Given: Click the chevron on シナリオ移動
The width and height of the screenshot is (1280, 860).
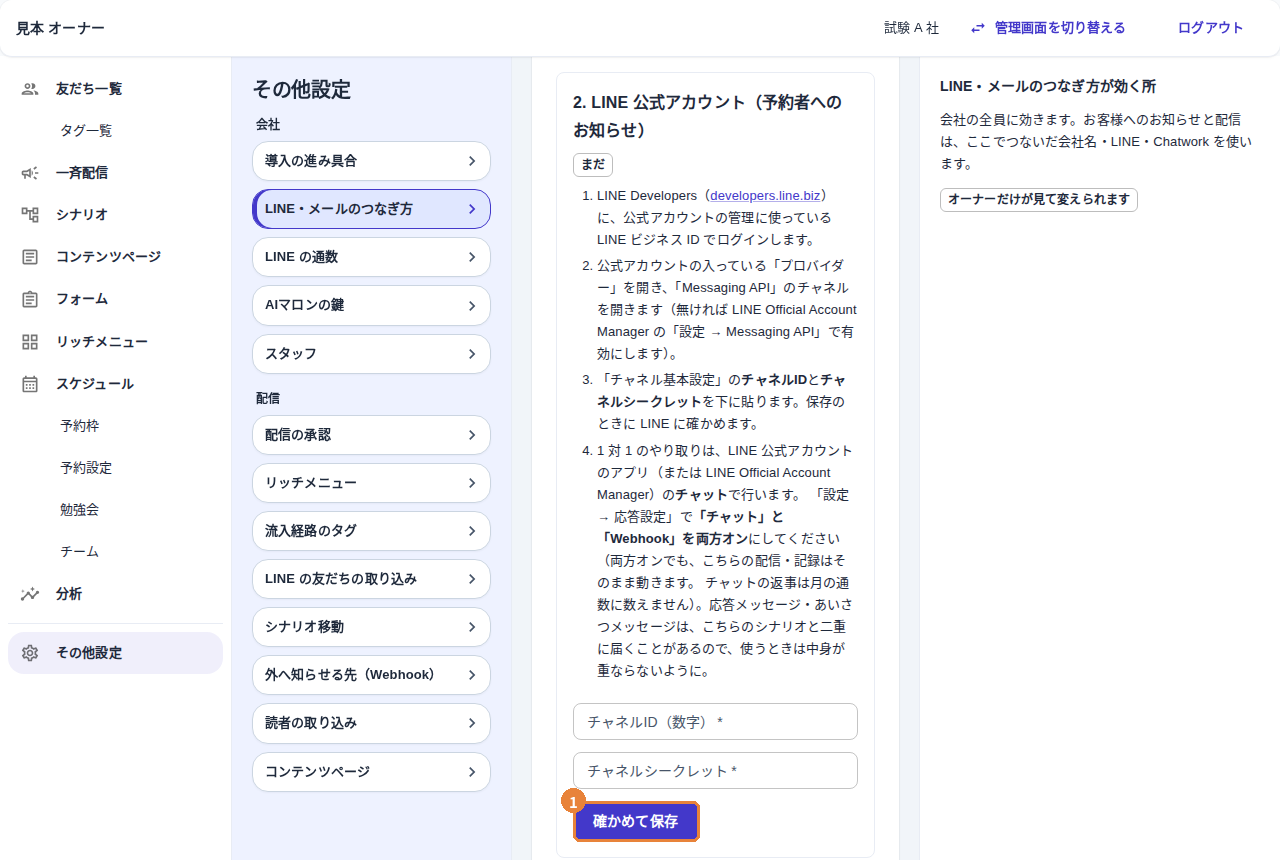Looking at the screenshot, I should tap(472, 627).
